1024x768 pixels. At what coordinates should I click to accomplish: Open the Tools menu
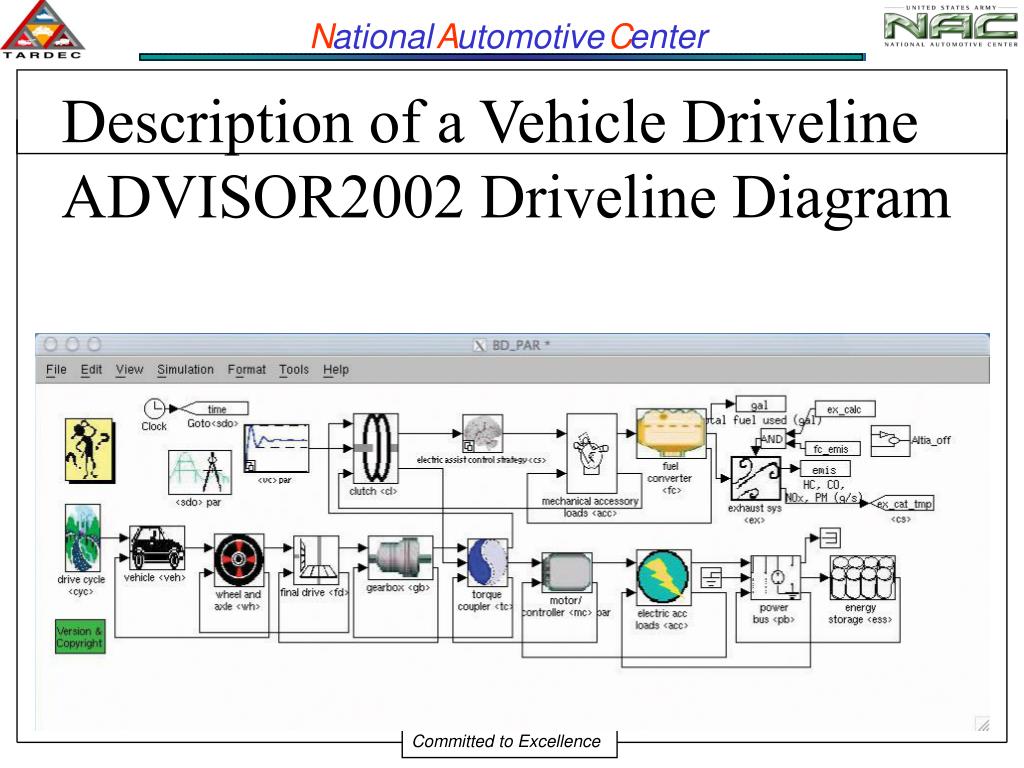pyautogui.click(x=294, y=370)
